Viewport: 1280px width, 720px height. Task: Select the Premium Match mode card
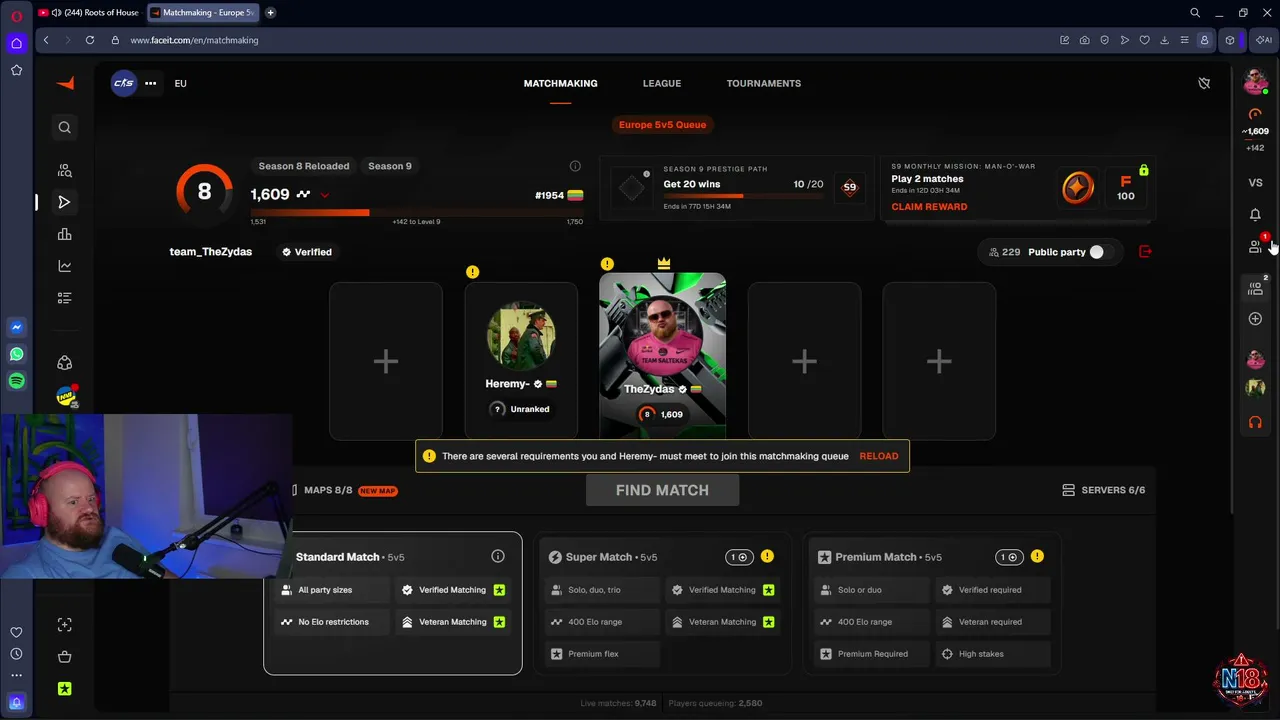click(931, 603)
